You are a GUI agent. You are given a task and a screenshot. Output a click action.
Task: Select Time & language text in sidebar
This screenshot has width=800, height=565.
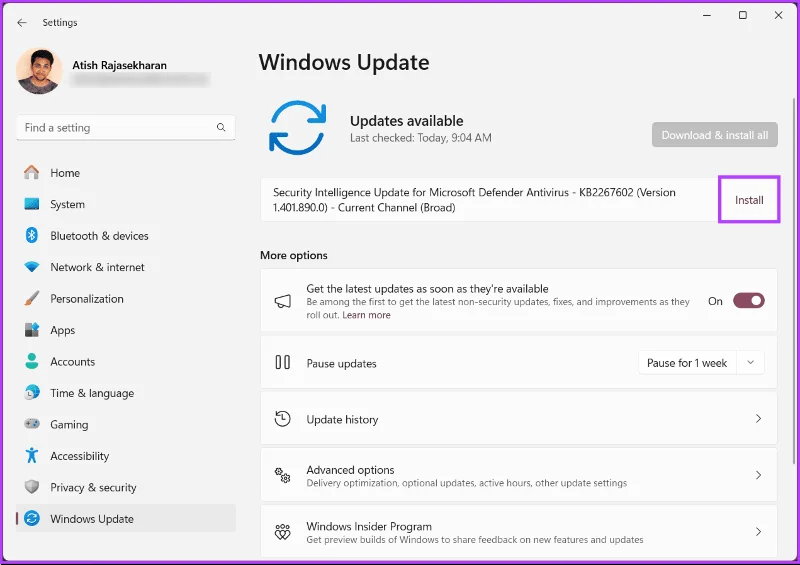coord(92,394)
